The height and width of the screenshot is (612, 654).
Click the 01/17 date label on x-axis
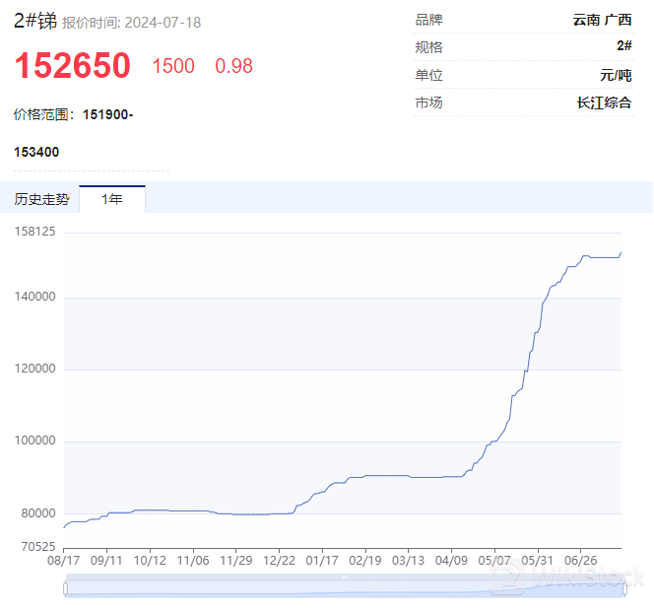pos(322,561)
